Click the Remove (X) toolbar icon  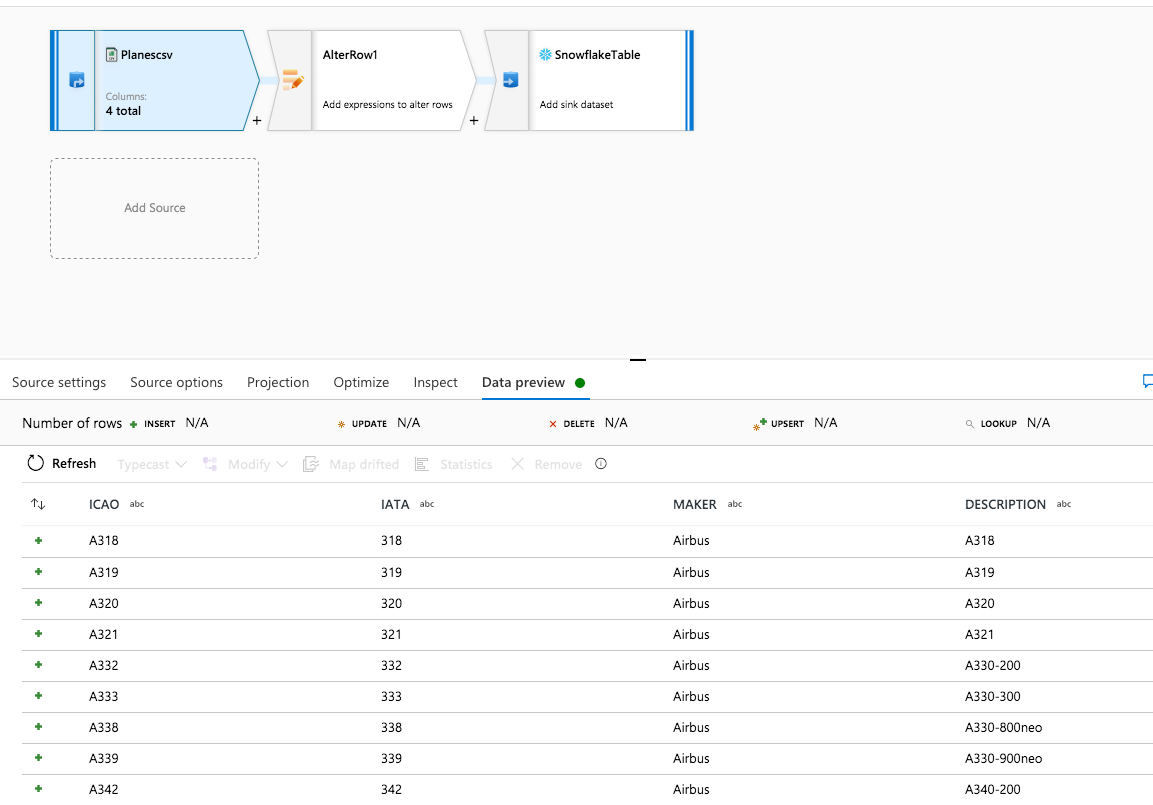tap(517, 463)
